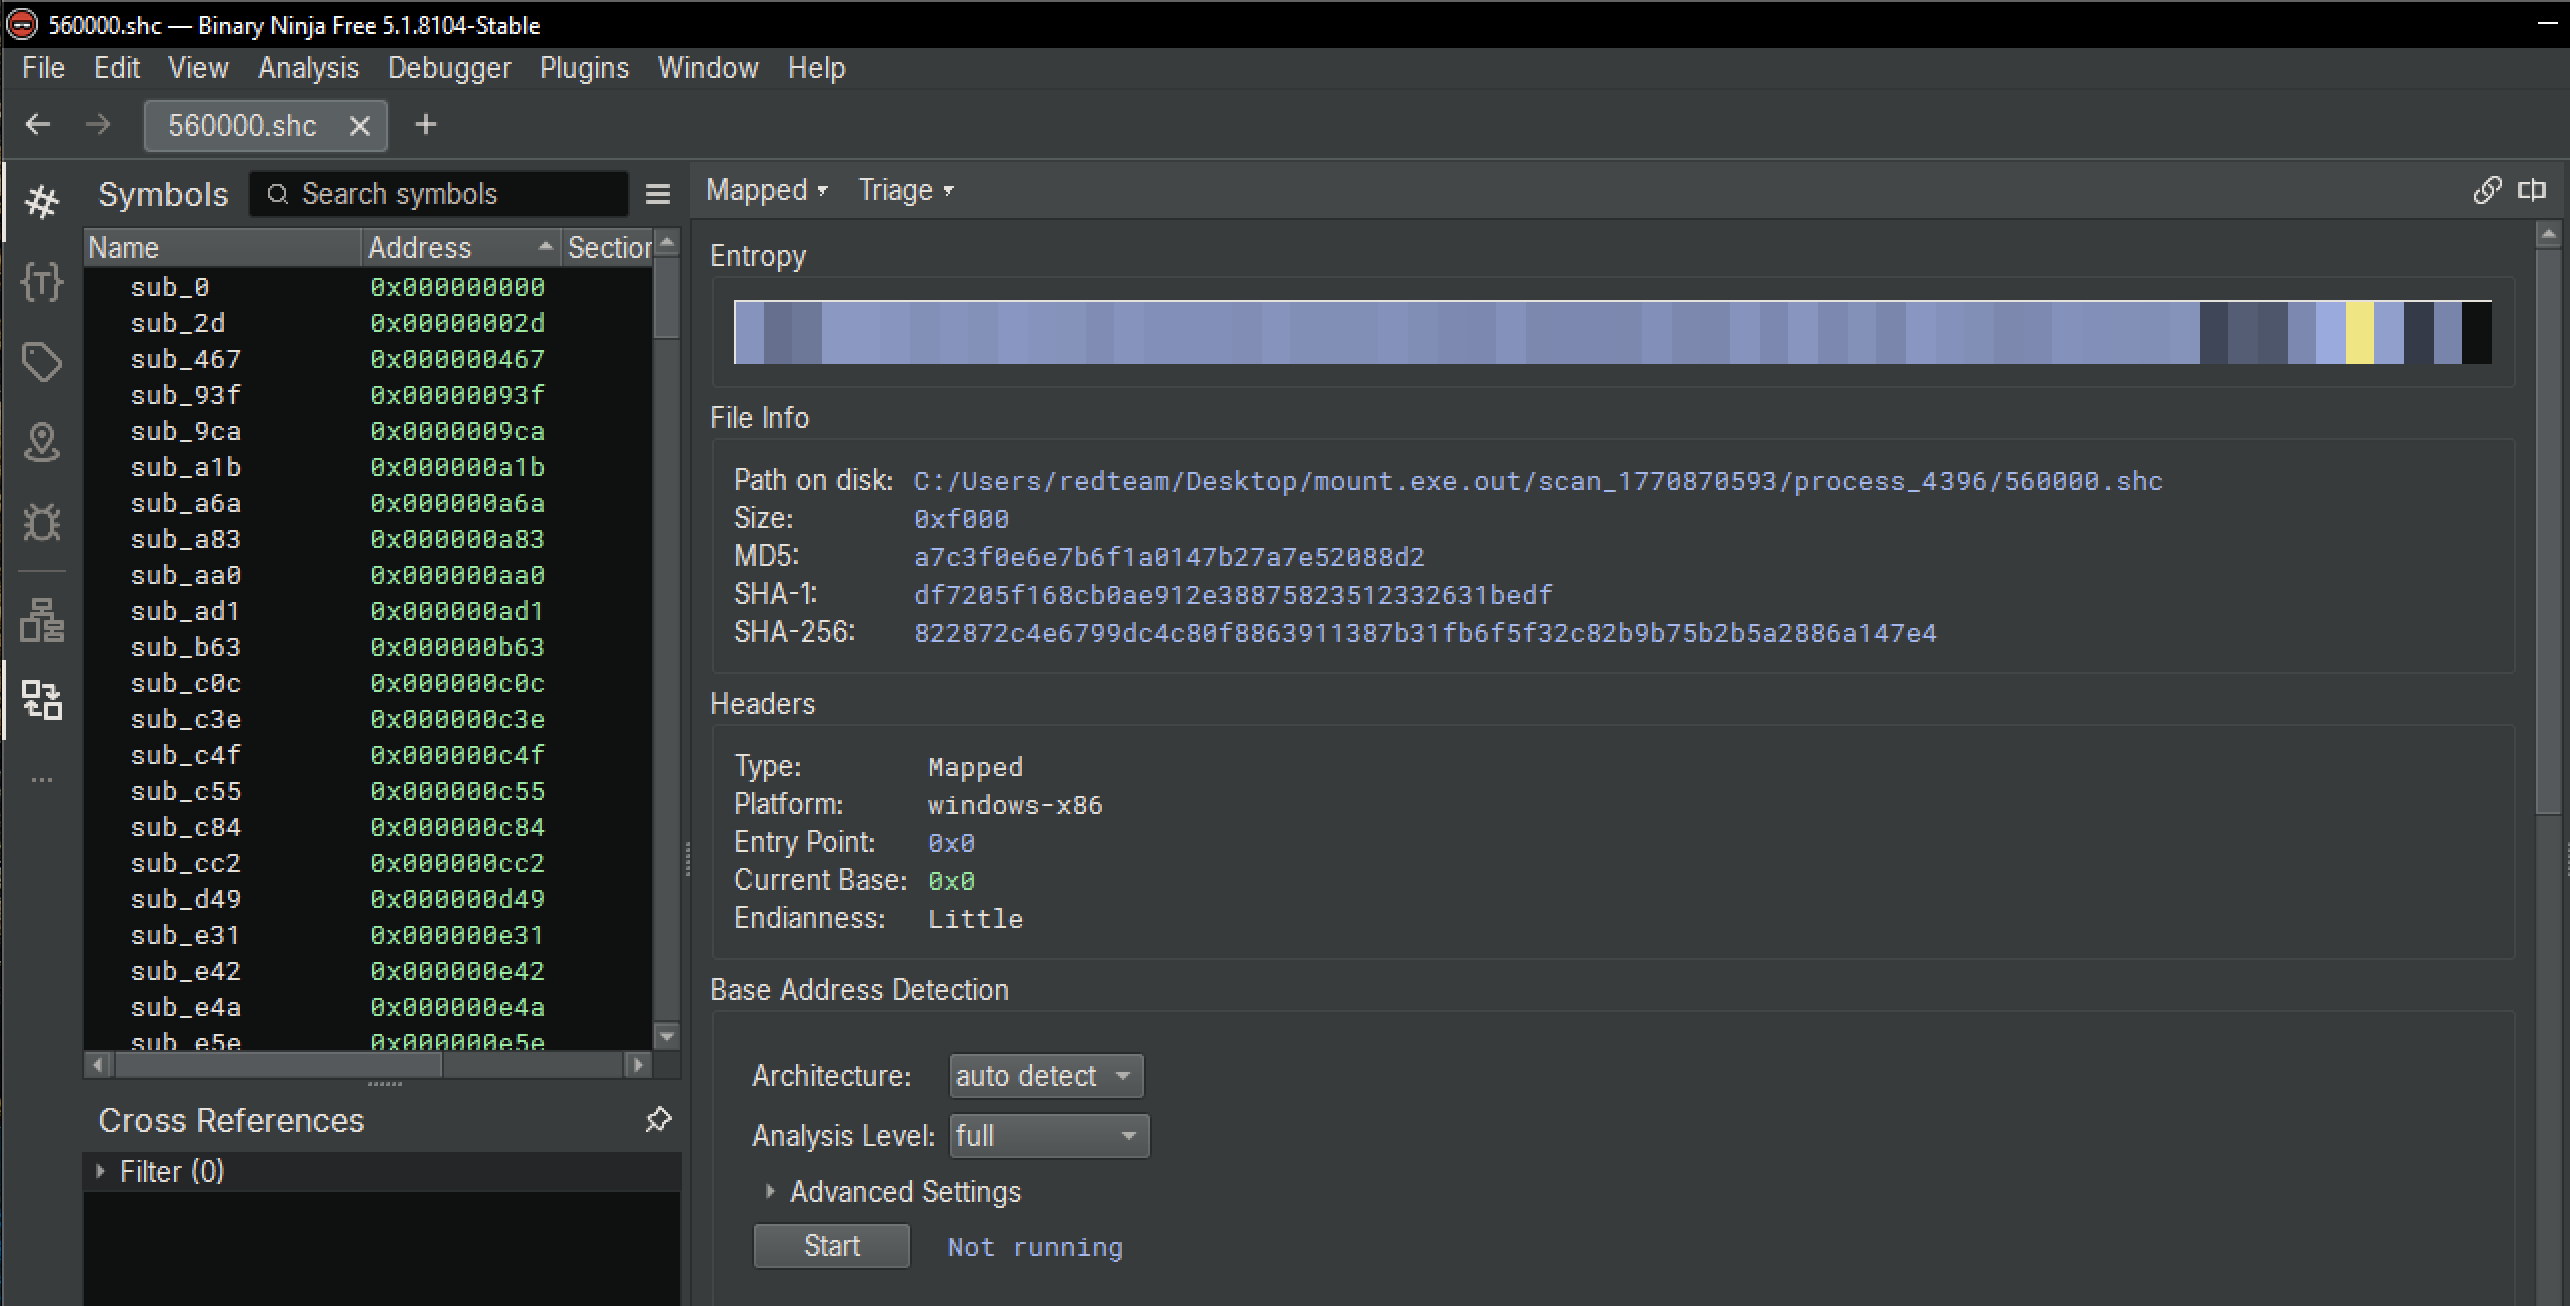Open the Debugger bug icon
The image size is (2570, 1306).
pyautogui.click(x=42, y=522)
